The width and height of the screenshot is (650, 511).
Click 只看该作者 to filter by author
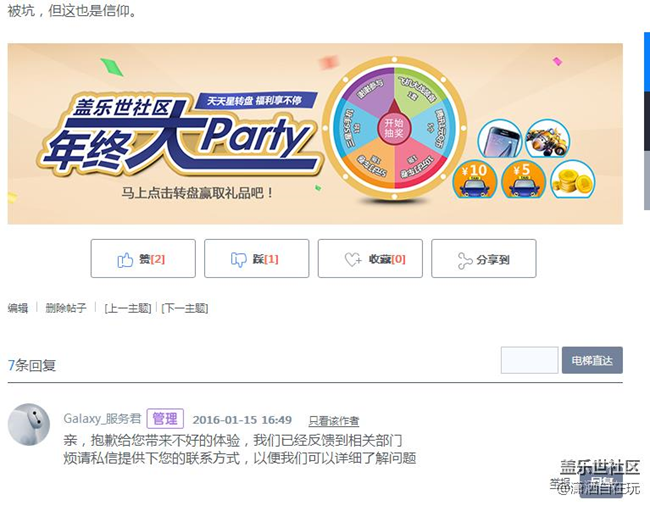(x=334, y=421)
